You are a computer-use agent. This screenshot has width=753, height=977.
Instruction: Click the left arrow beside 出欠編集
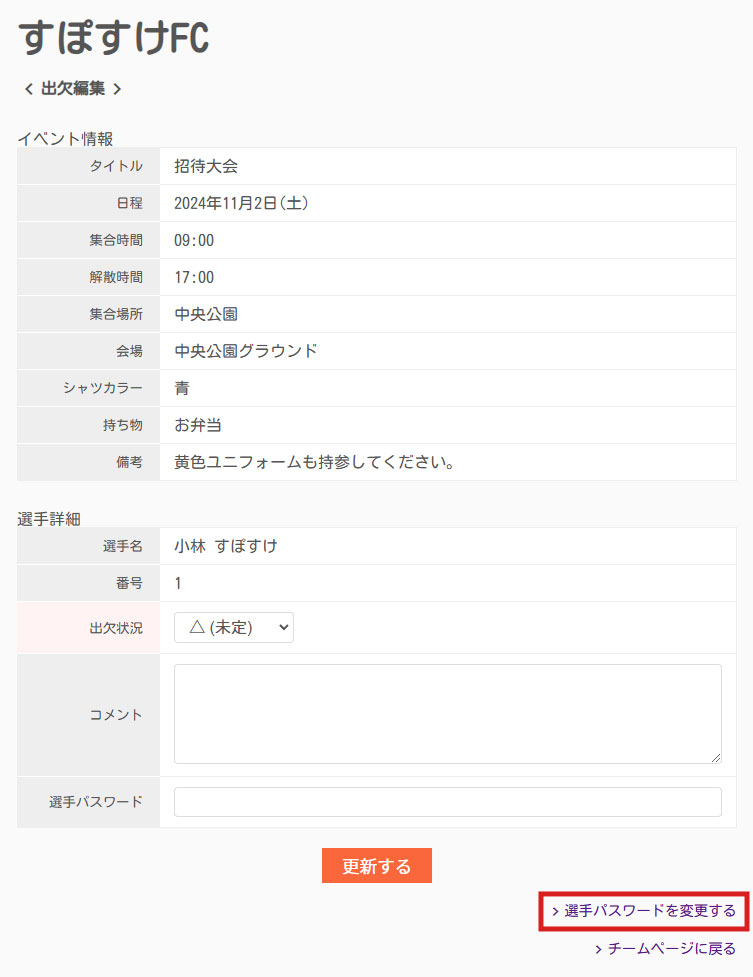pos(27,89)
